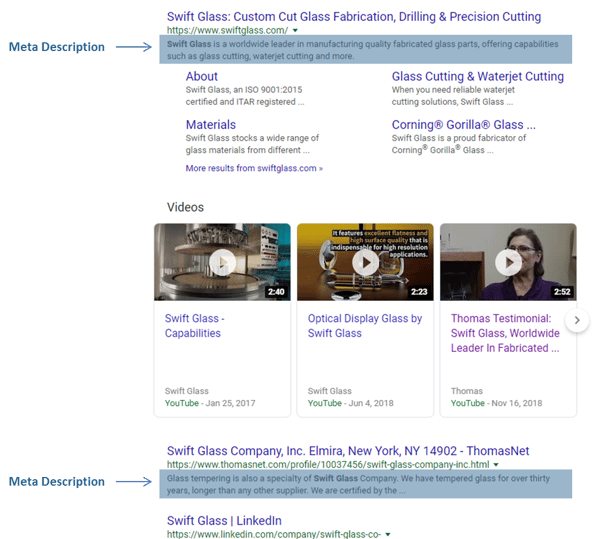Viewport: 600px width, 539px height.
Task: Expand dropdown arrow beside thomasnet.com URL
Action: tap(496, 465)
